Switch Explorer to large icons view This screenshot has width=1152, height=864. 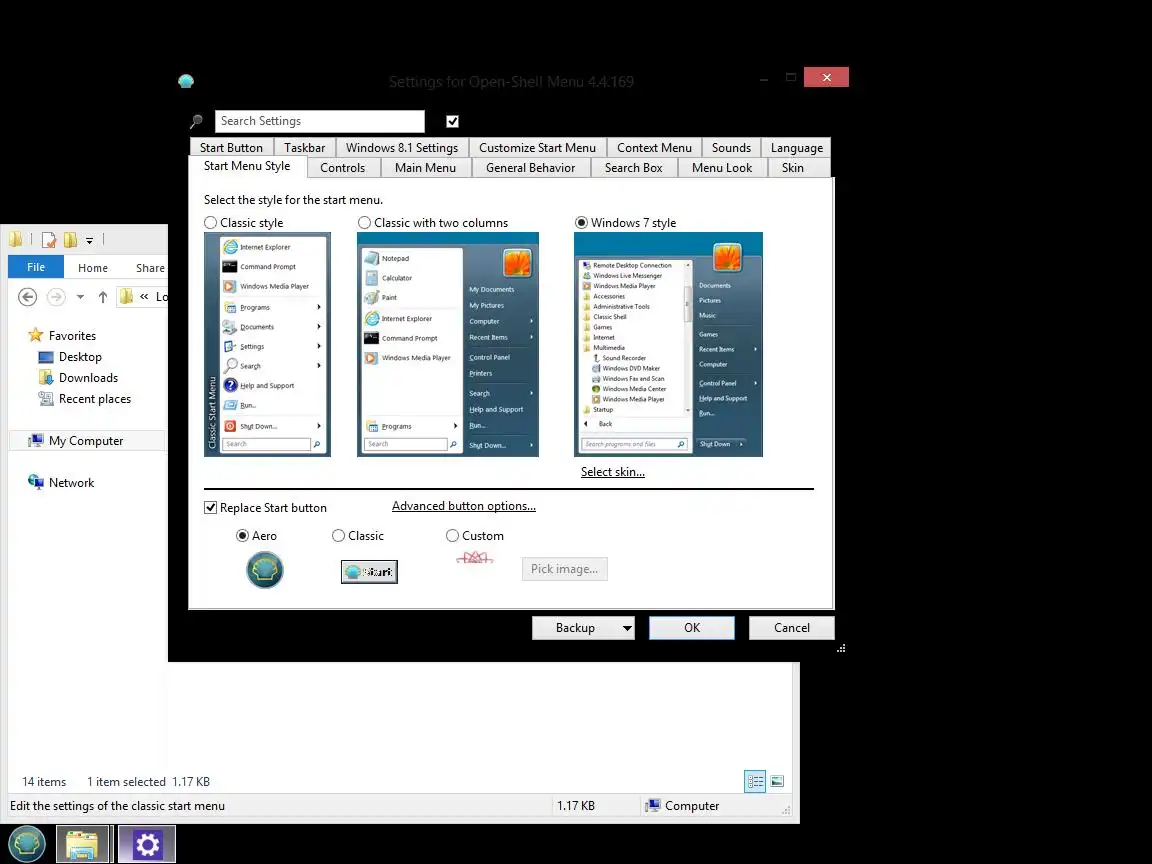[777, 782]
